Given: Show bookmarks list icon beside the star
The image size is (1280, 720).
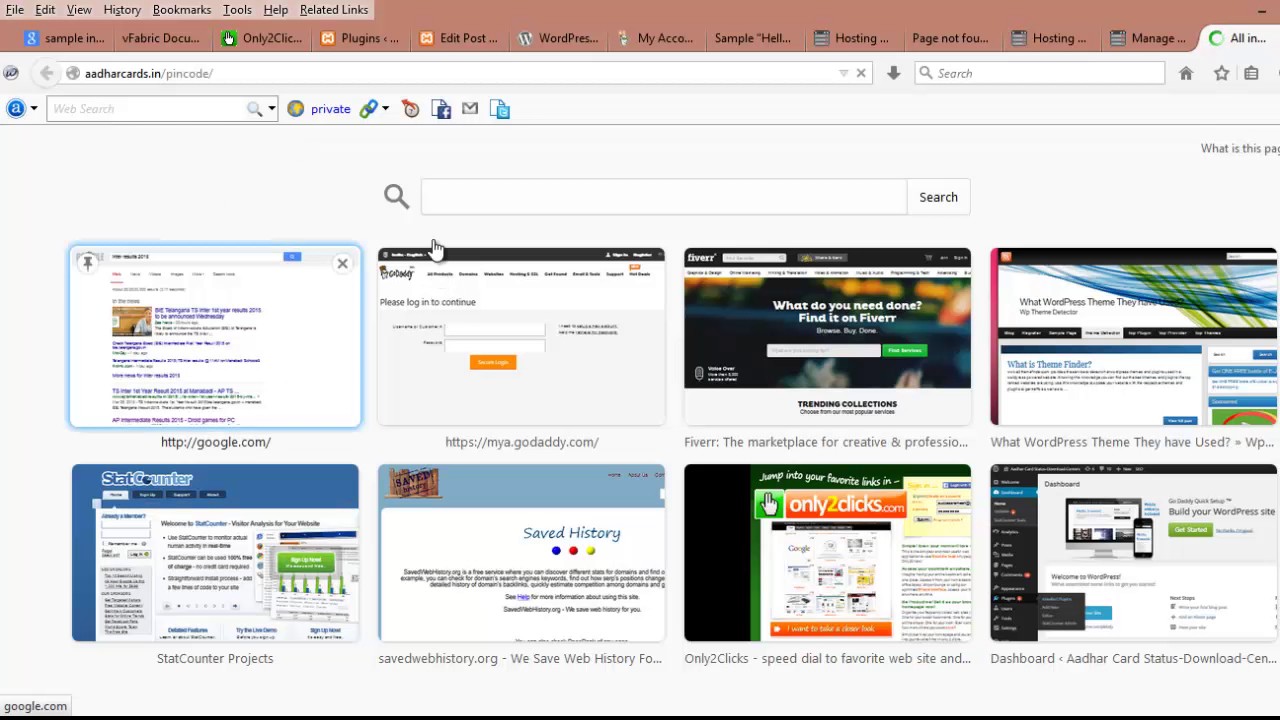Looking at the screenshot, I should click(1251, 73).
